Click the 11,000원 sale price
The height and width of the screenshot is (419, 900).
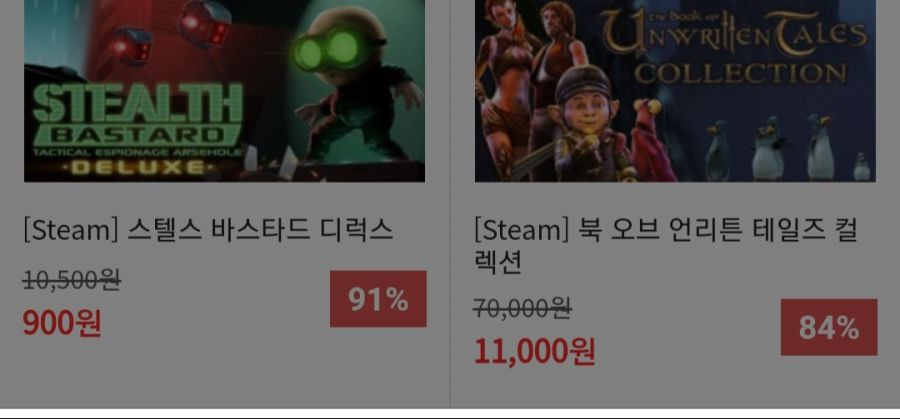(x=534, y=351)
